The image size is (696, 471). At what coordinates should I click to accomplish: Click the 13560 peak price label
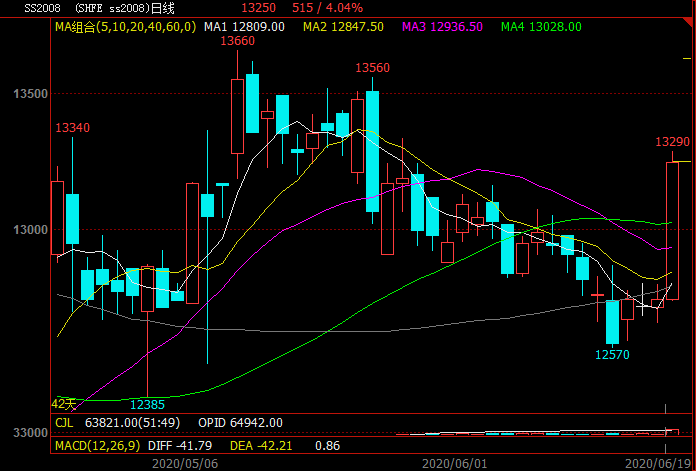click(372, 68)
